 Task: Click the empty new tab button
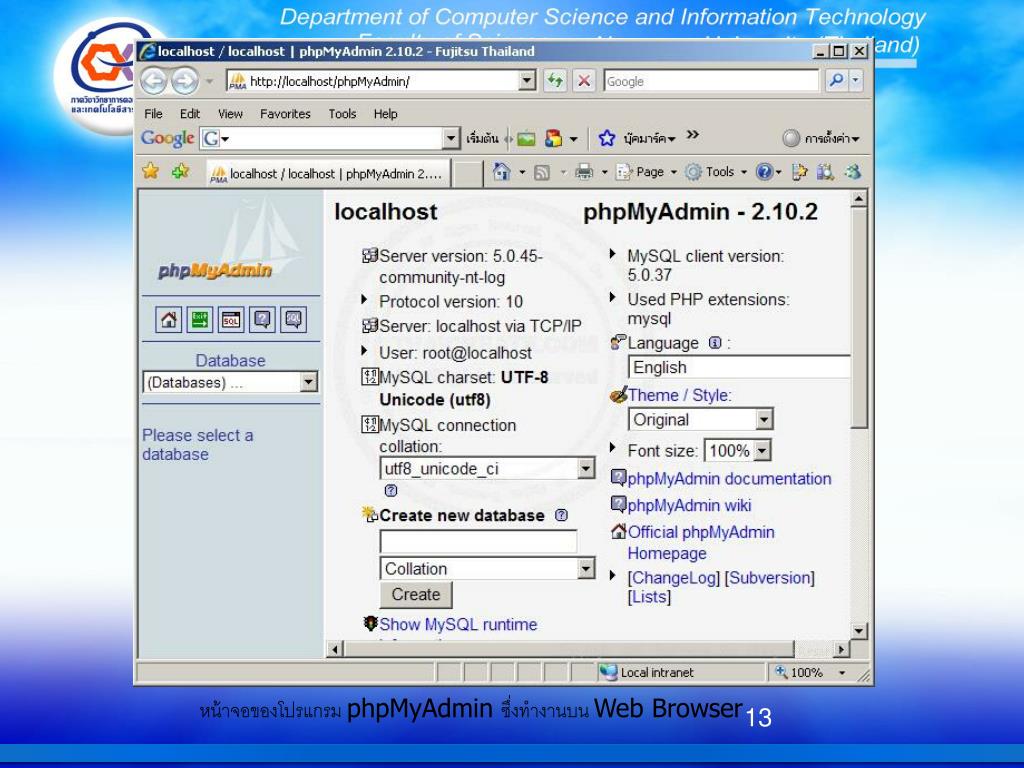(x=468, y=174)
